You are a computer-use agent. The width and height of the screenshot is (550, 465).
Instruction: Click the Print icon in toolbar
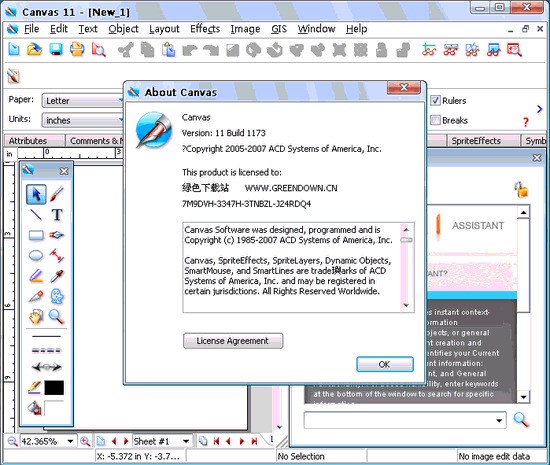coord(77,49)
